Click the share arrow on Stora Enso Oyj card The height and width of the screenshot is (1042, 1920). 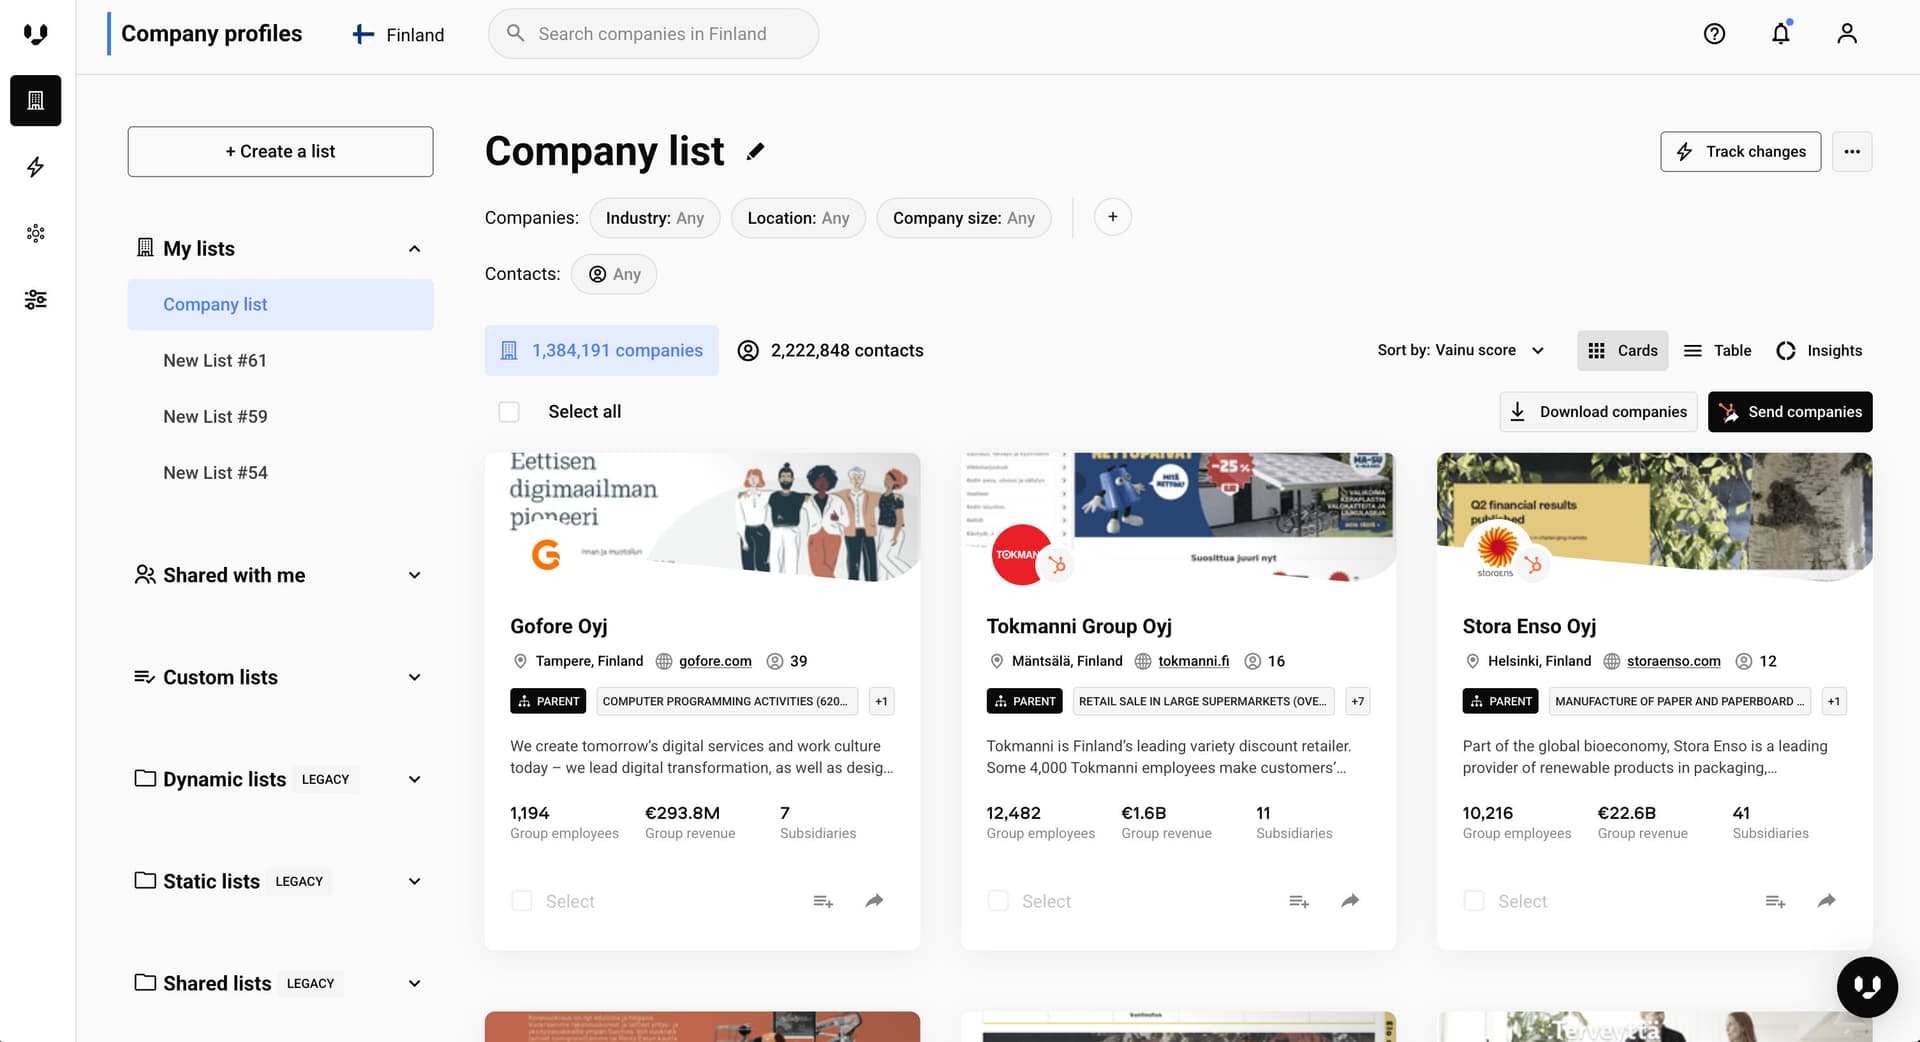pyautogui.click(x=1826, y=901)
